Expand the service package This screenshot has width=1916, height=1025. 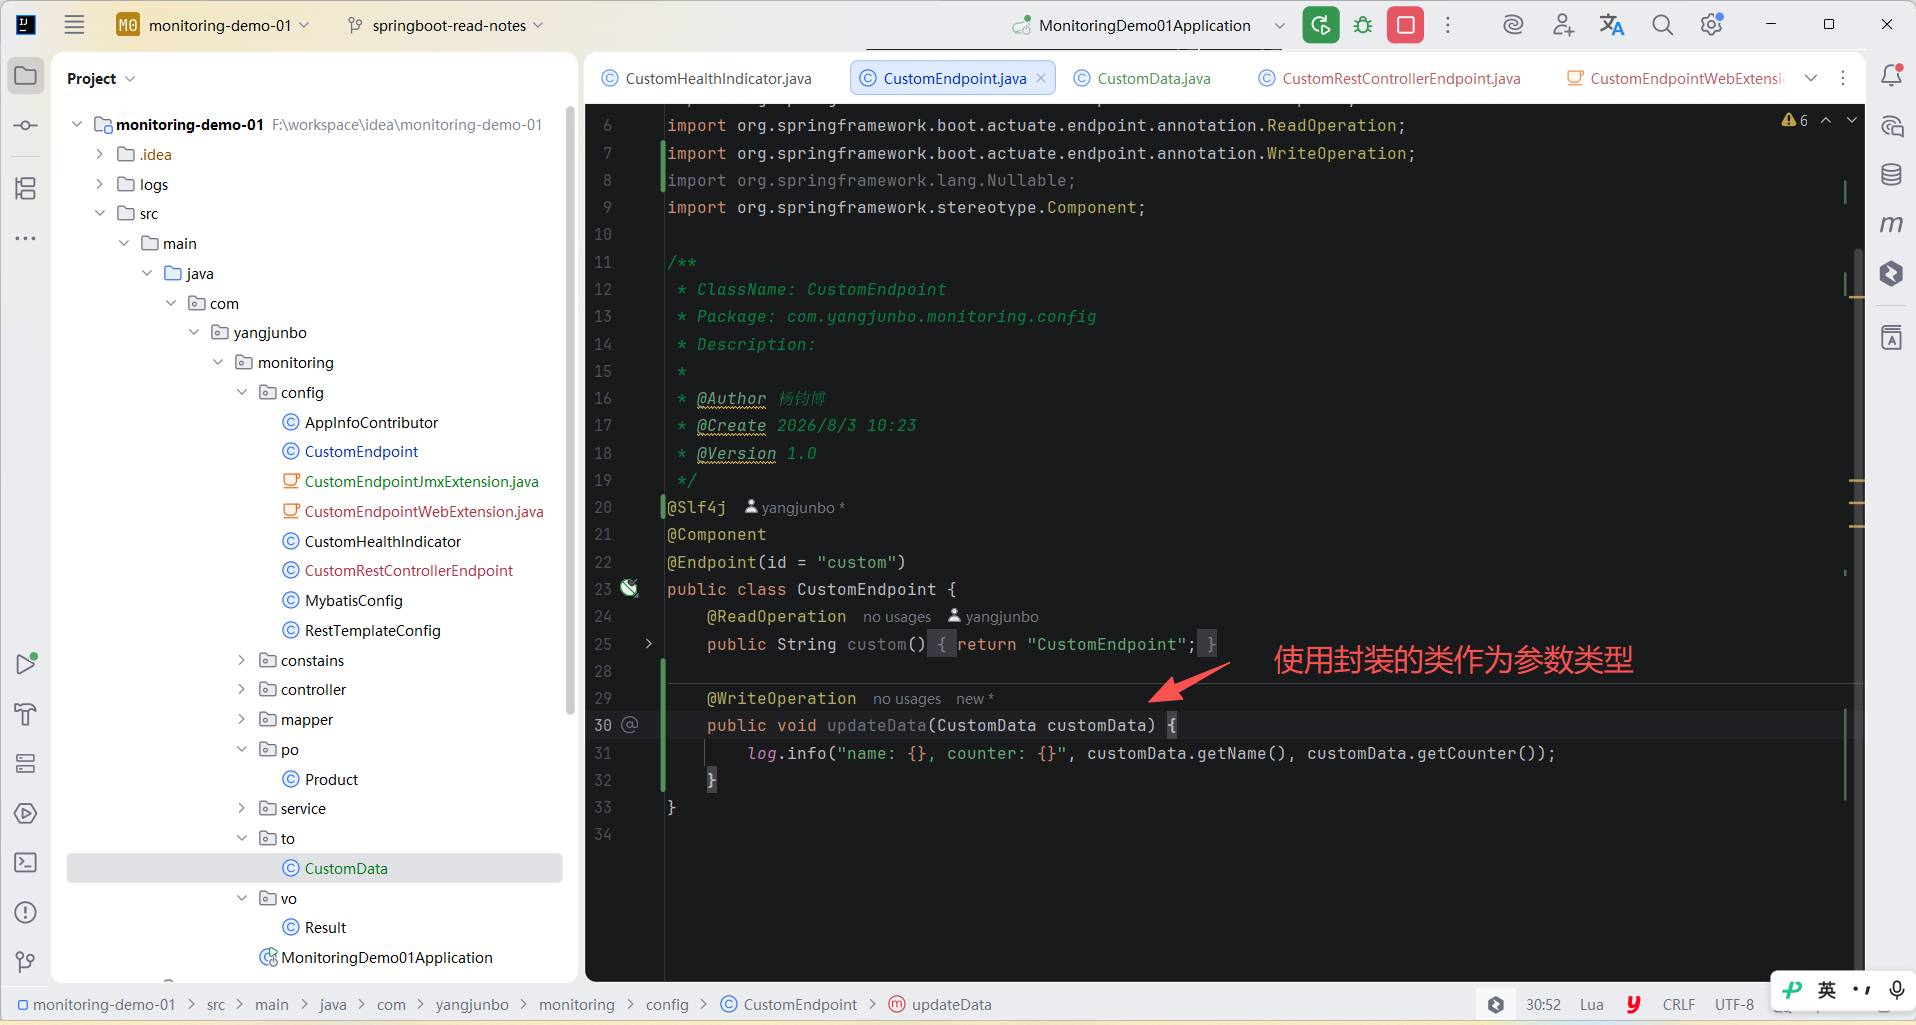point(242,808)
